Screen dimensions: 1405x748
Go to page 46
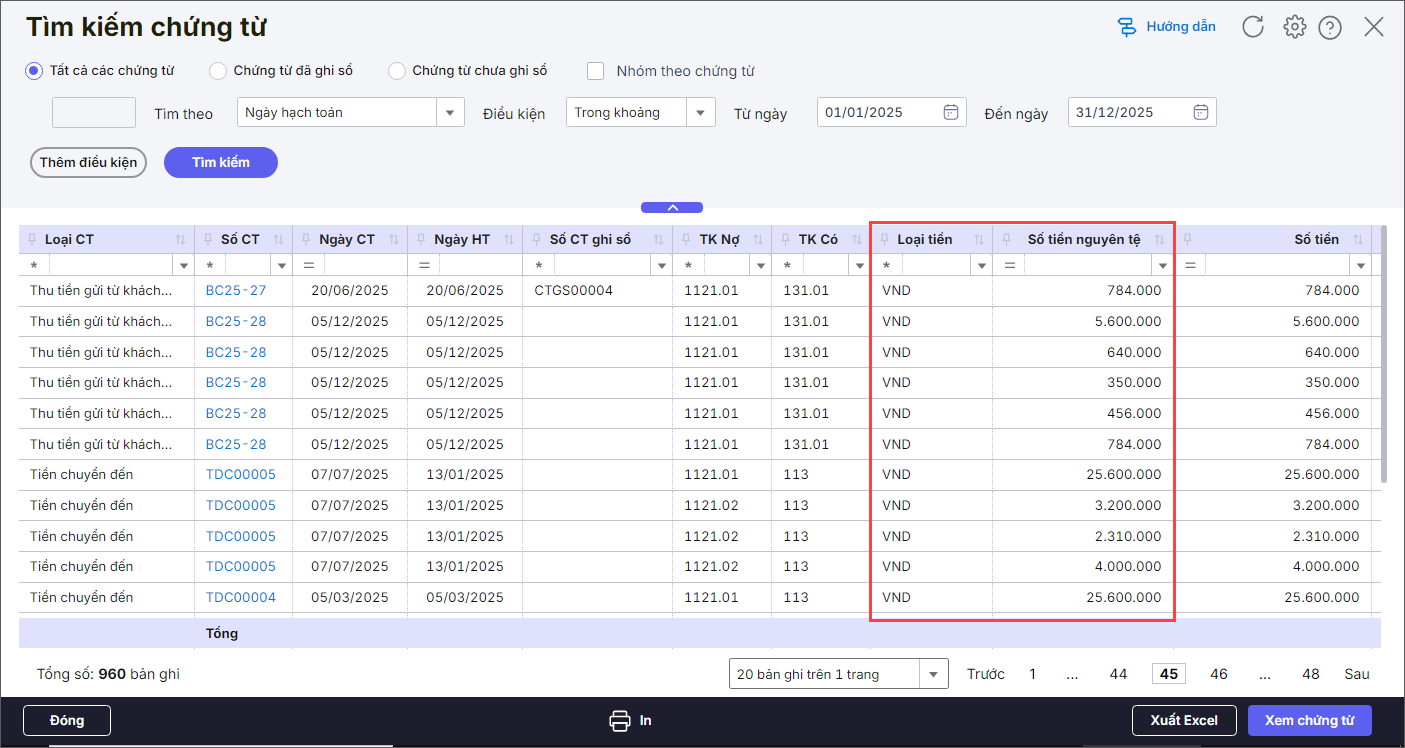[1218, 674]
